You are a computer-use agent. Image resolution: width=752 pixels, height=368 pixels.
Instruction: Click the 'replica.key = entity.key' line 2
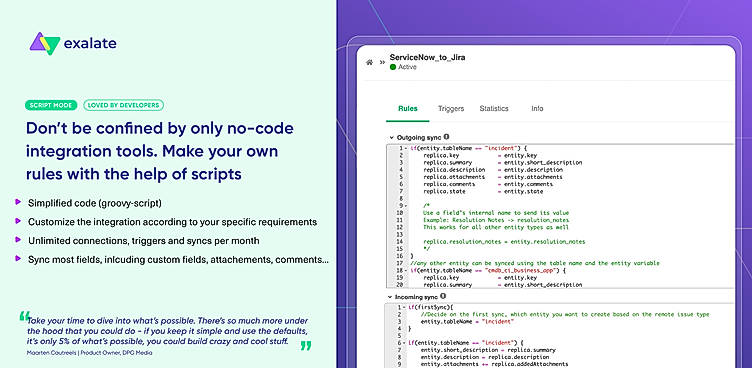point(480,155)
